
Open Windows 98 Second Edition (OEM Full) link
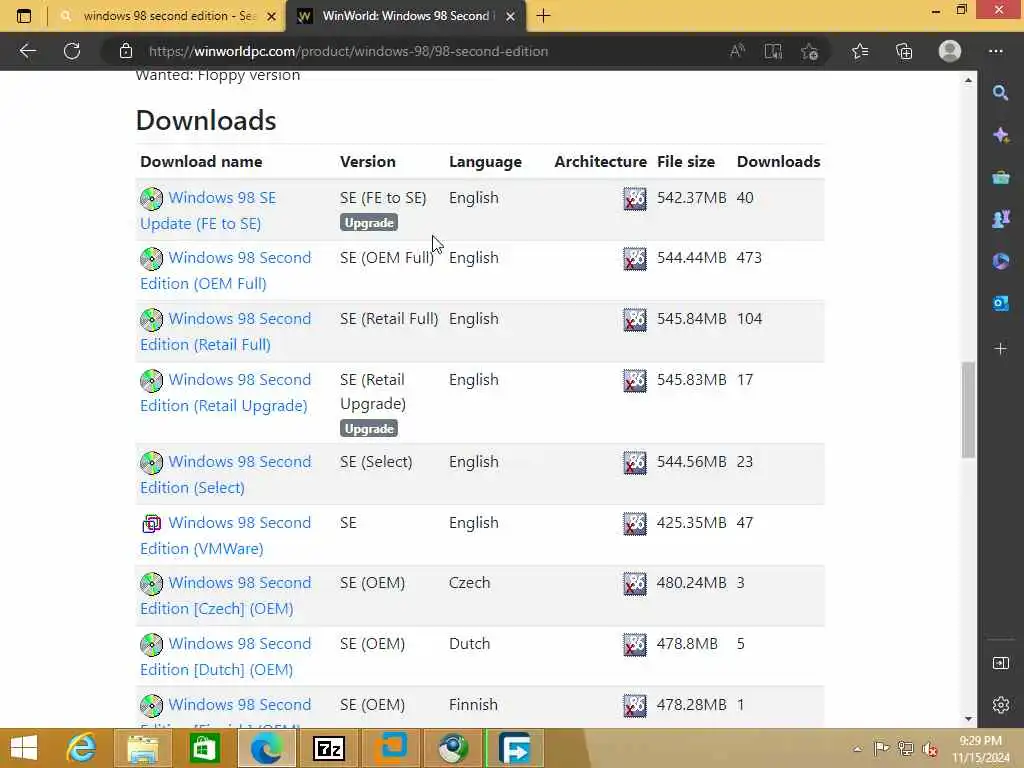pyautogui.click(x=226, y=270)
